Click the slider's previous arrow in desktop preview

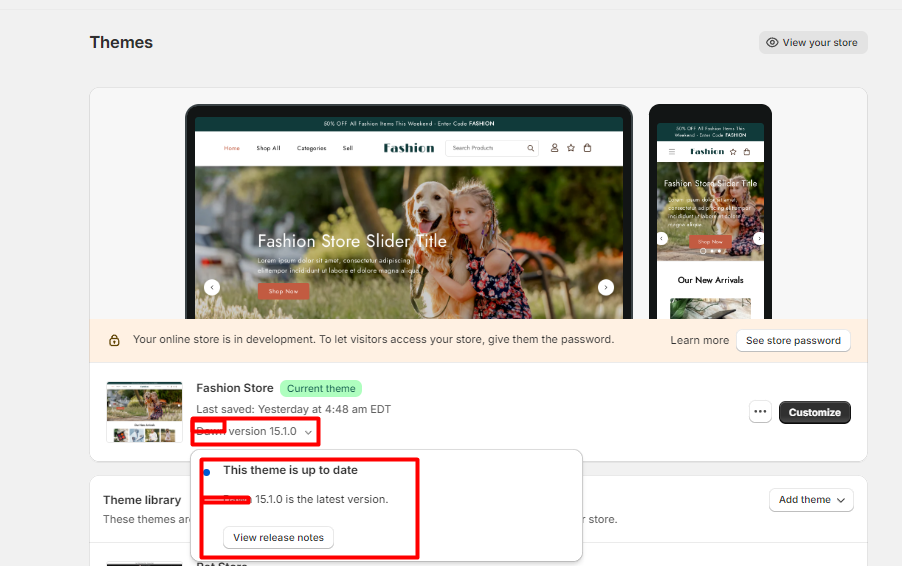pyautogui.click(x=212, y=287)
